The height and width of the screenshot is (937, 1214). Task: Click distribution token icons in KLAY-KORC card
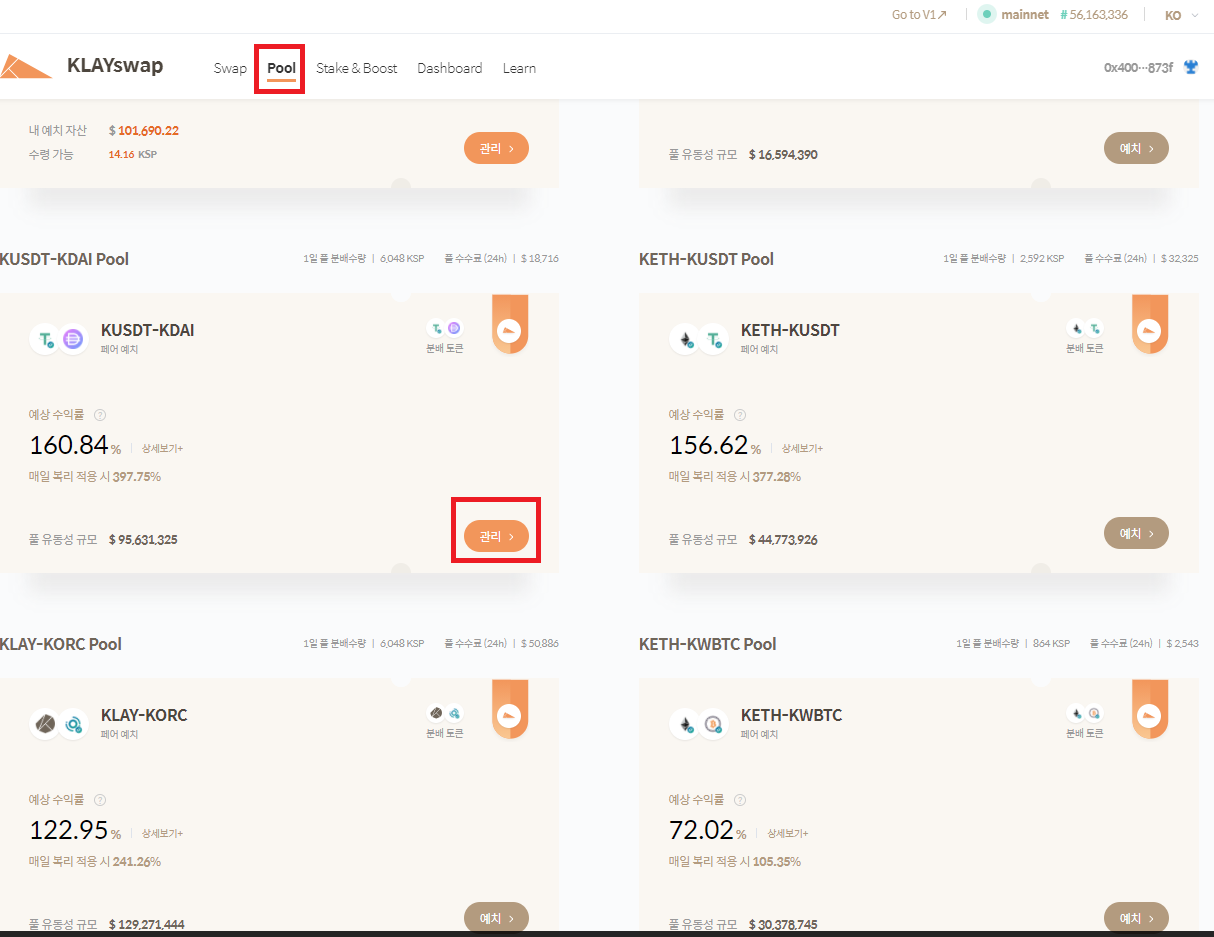[445, 713]
